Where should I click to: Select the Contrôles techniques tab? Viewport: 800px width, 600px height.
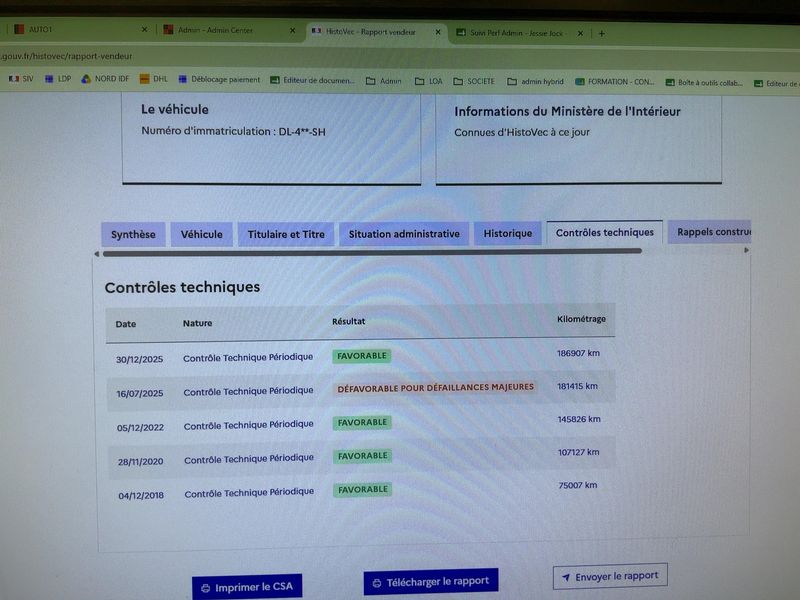(x=605, y=233)
